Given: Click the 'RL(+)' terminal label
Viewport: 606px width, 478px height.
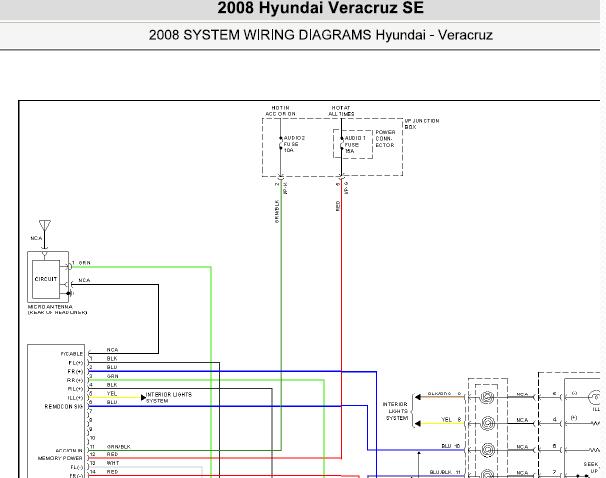Looking at the screenshot, I should point(75,389).
